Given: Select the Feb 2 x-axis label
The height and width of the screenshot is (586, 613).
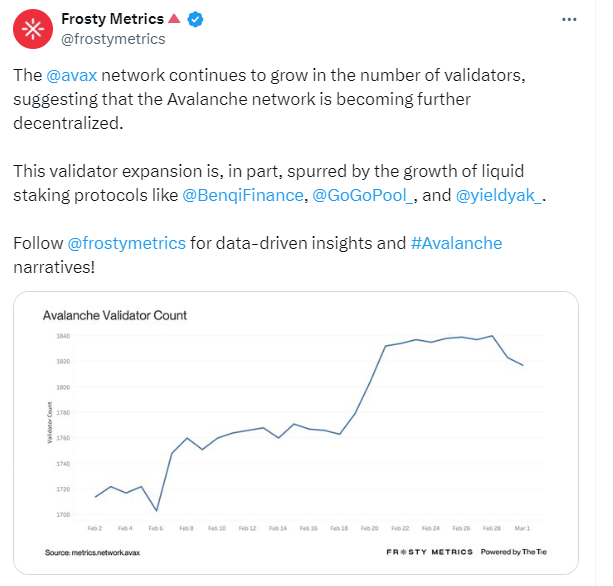Looking at the screenshot, I should pos(97,527).
